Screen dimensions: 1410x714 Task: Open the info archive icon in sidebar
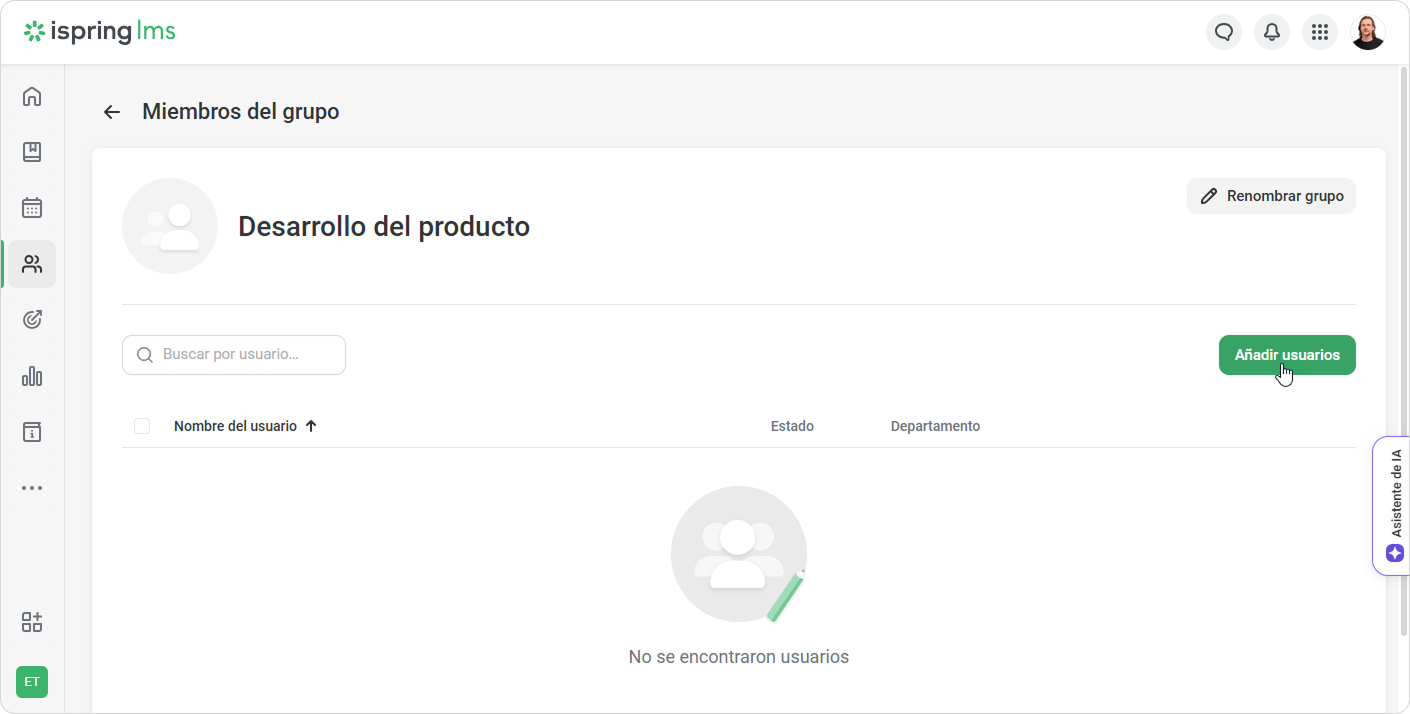(x=32, y=432)
